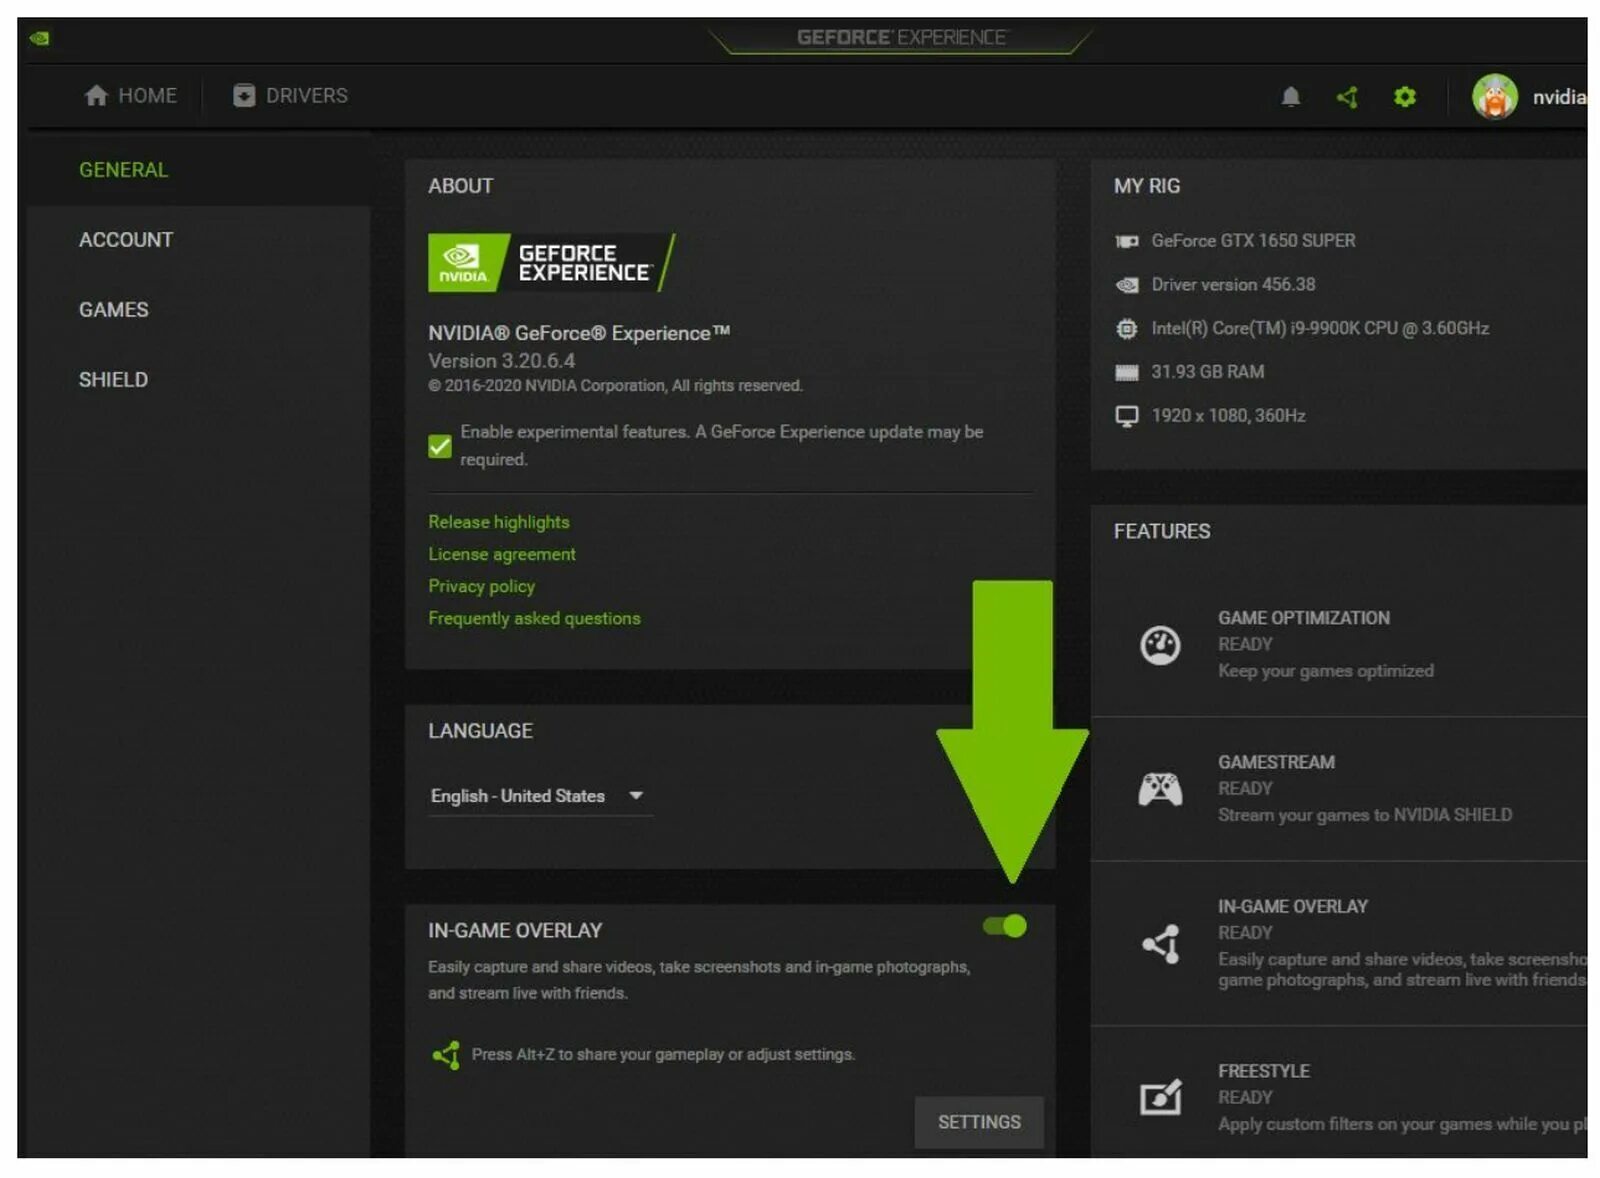Select Games in the sidebar
1600x1178 pixels.
point(199,310)
